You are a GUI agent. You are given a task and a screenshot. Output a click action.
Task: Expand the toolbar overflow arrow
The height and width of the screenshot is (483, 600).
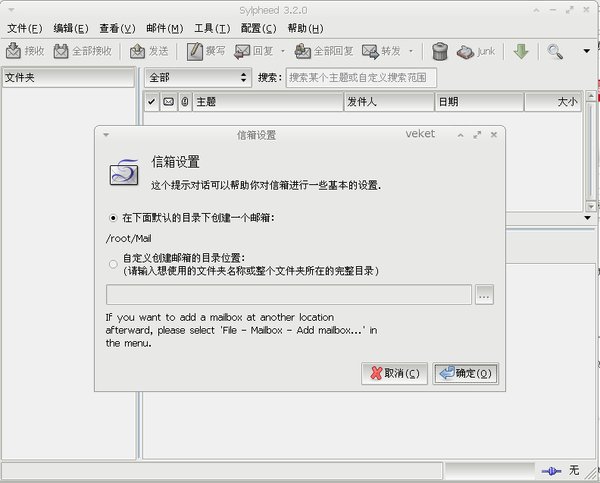tap(587, 51)
